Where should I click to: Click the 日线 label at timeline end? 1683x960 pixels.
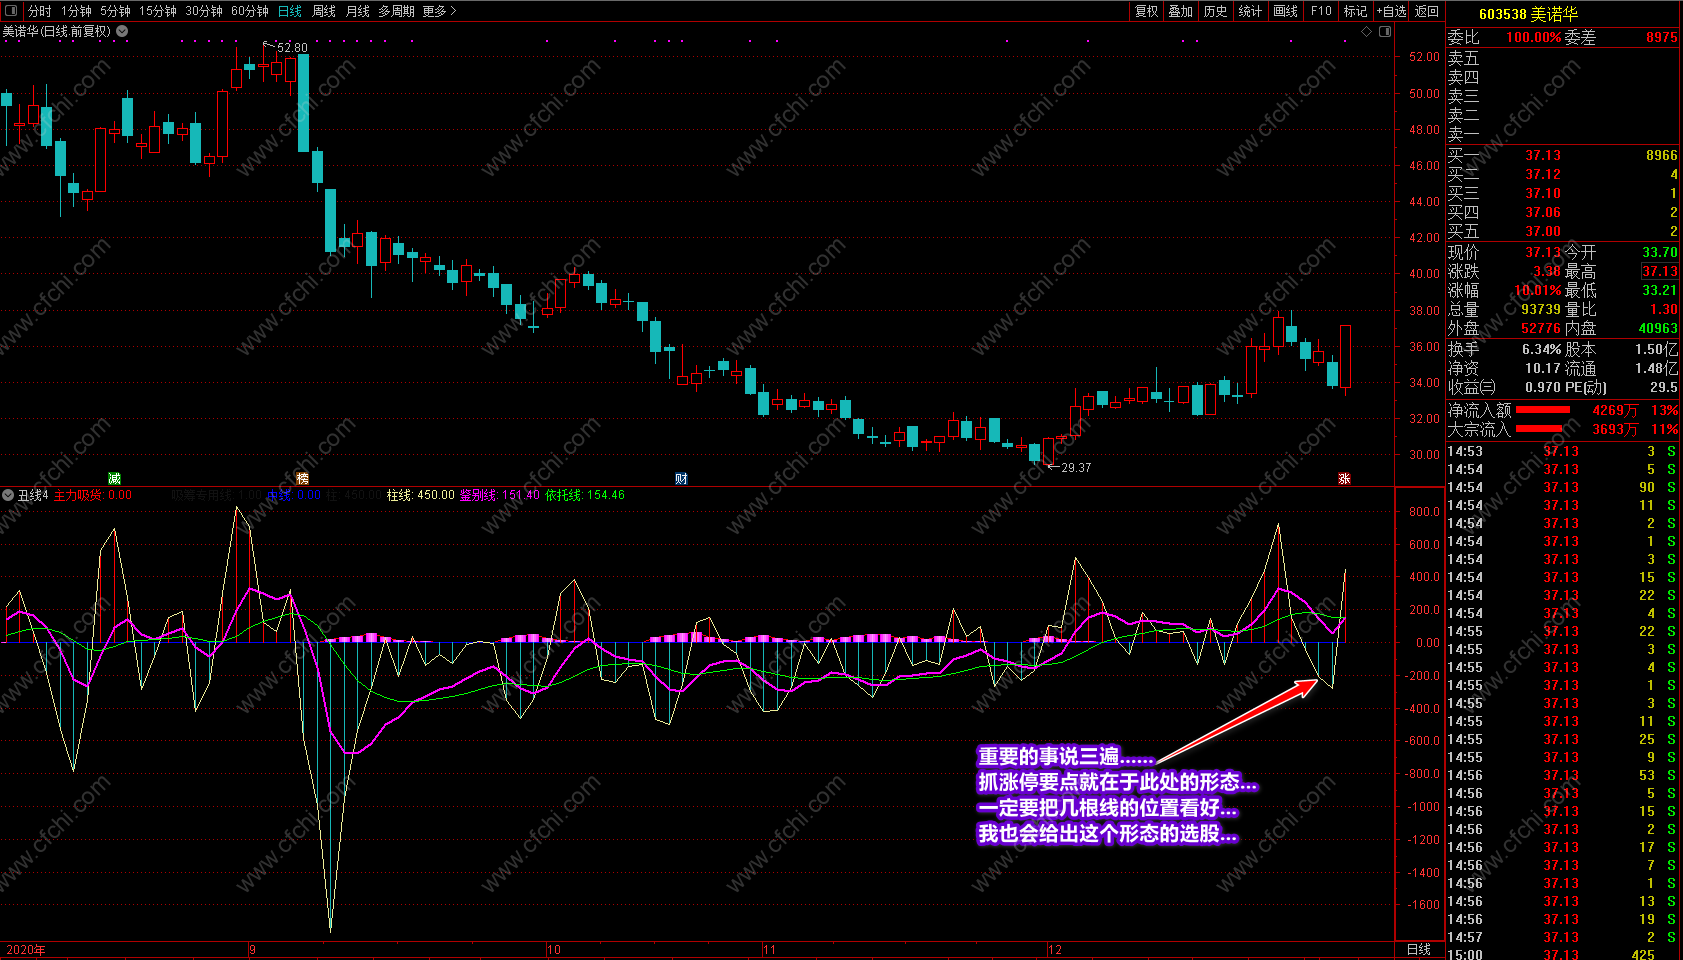1419,949
